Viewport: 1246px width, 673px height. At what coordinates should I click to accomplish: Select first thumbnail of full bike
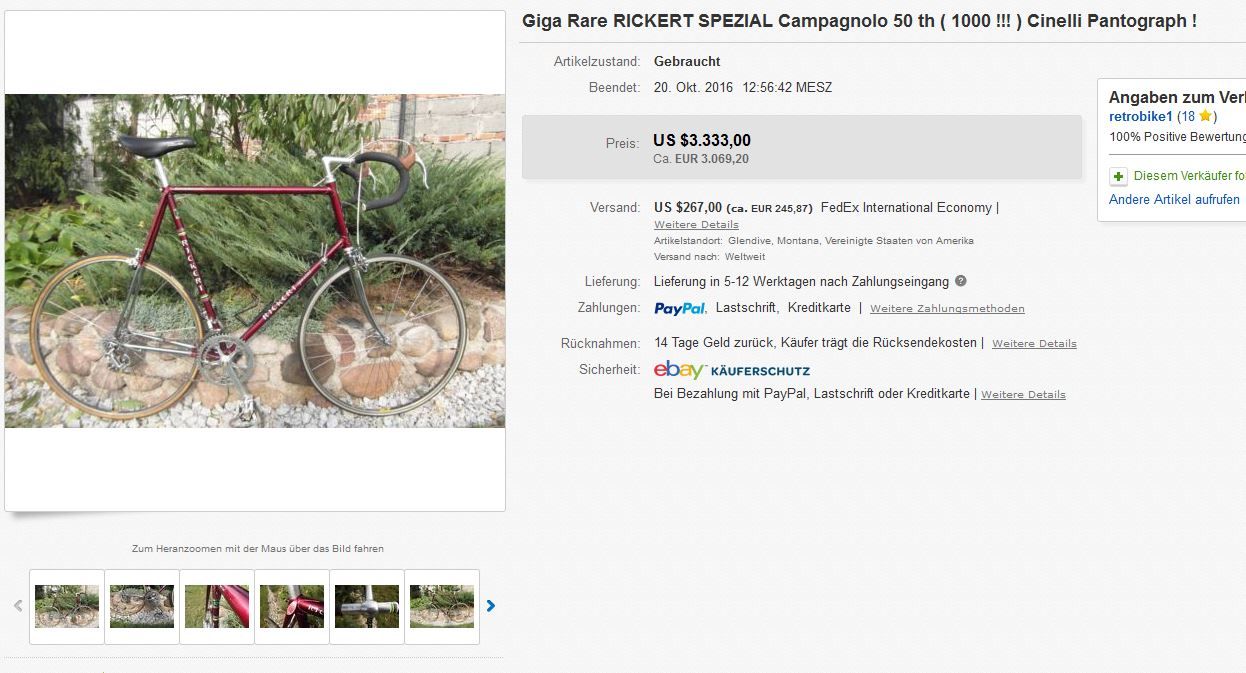(x=67, y=606)
